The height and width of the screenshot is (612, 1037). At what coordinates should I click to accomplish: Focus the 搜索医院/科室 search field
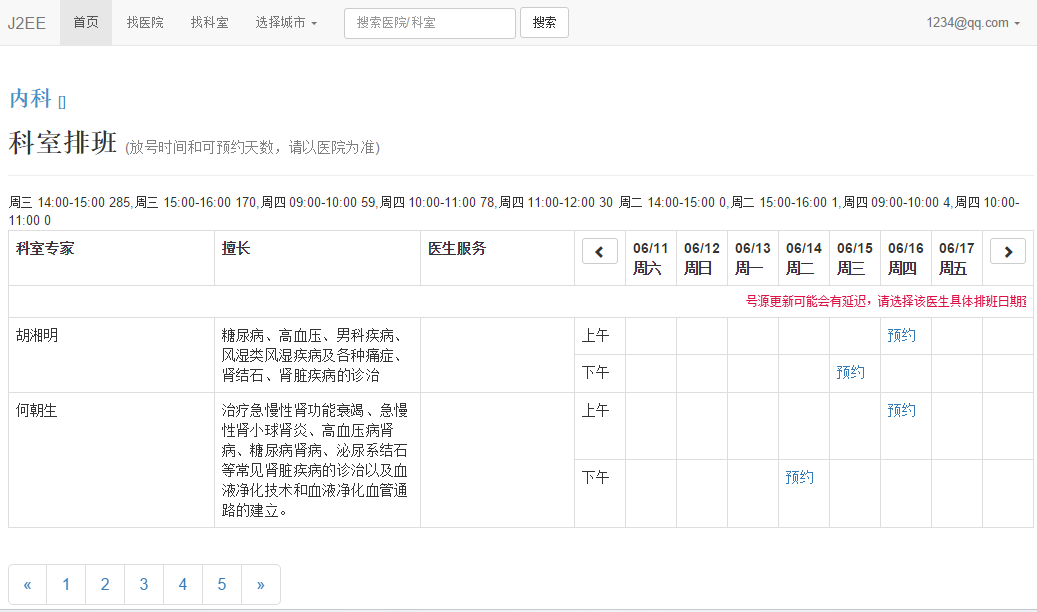430,23
